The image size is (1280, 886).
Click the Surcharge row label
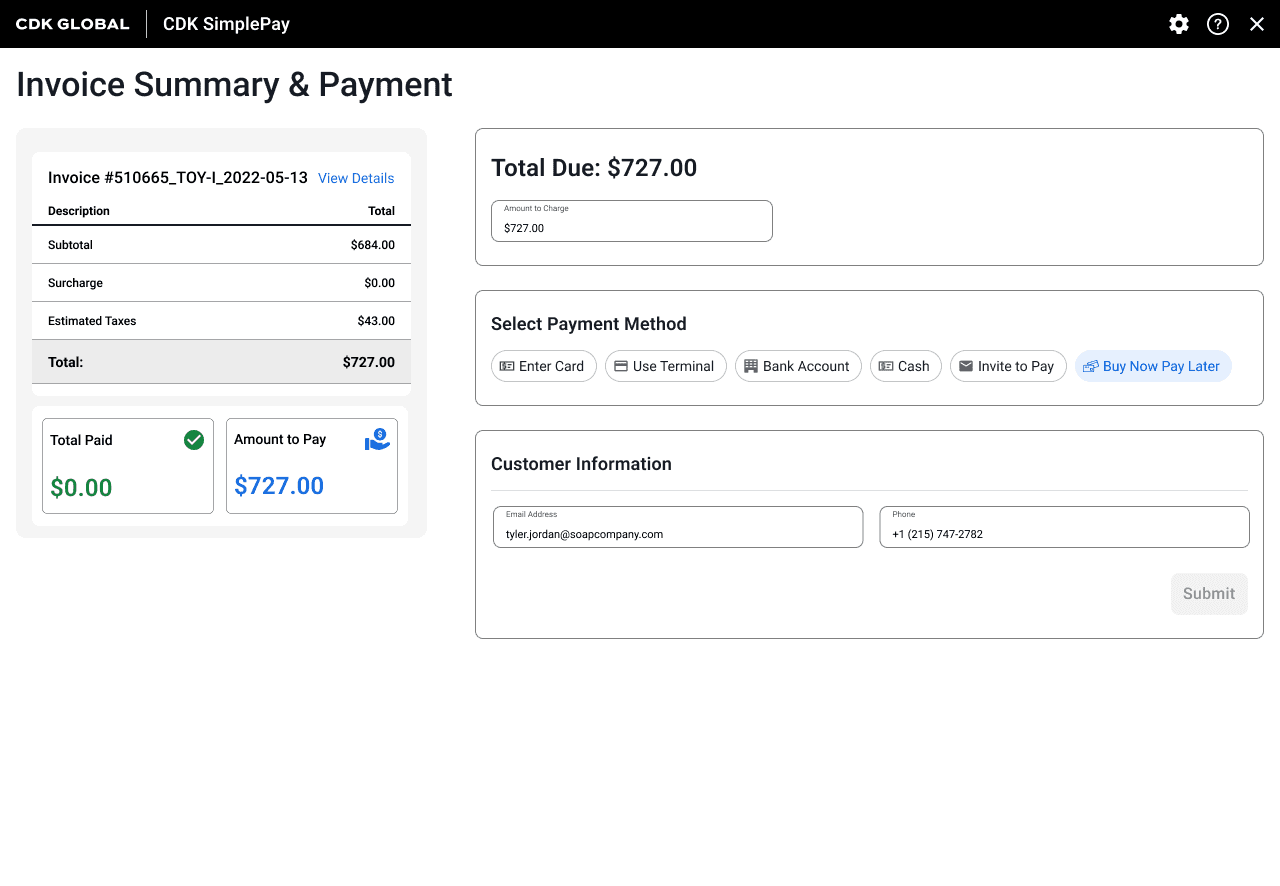(75, 283)
